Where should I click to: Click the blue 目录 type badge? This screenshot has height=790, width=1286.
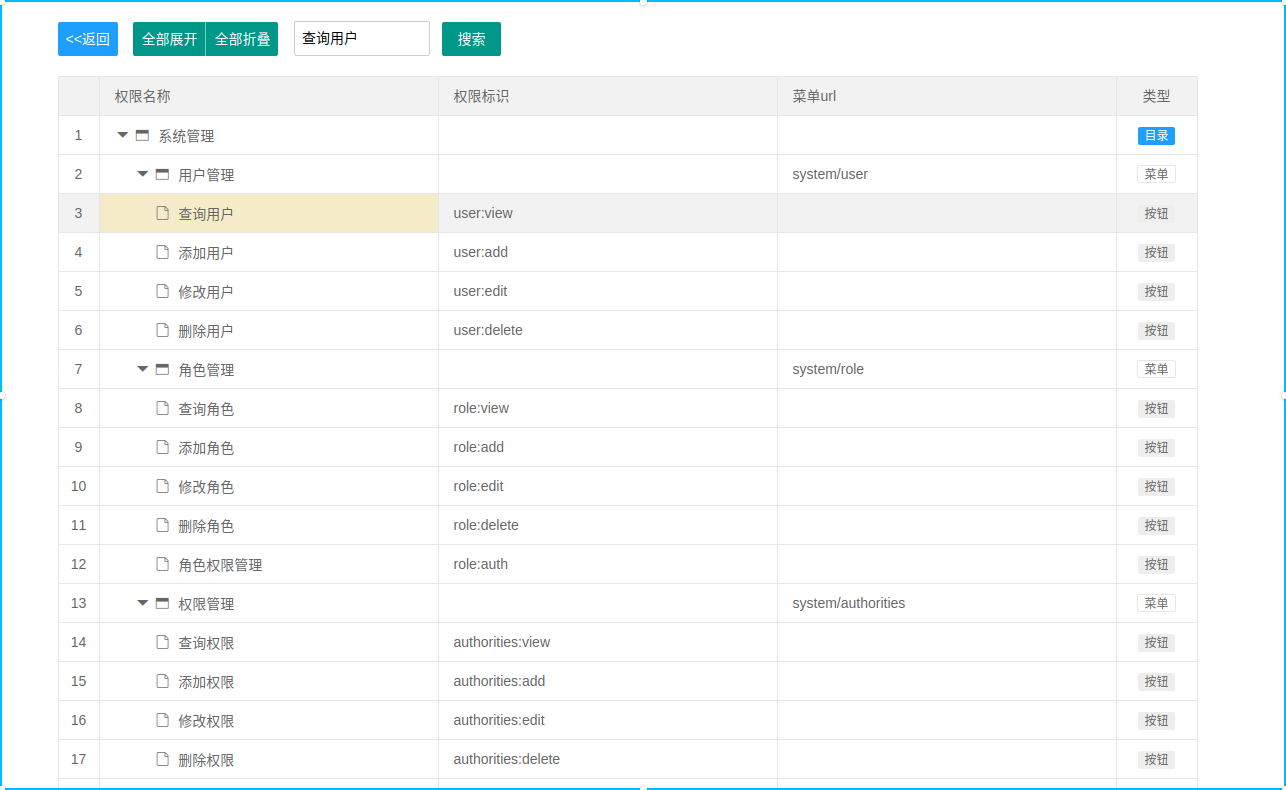click(1155, 135)
